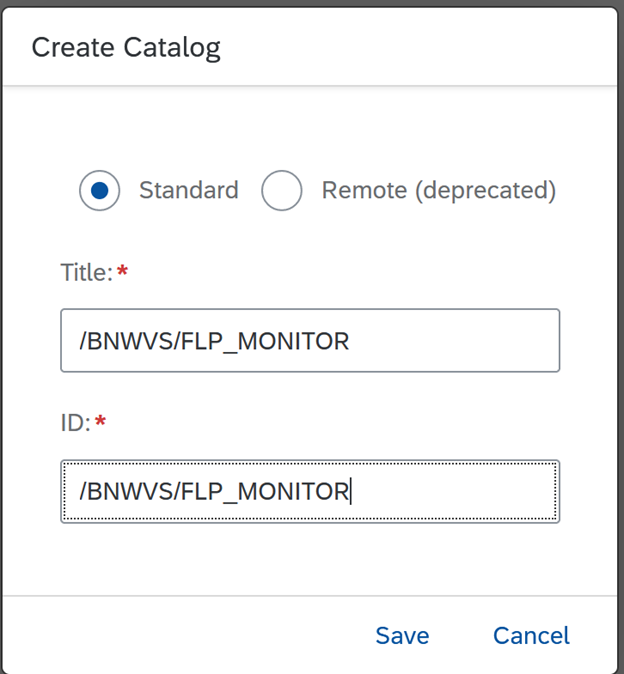Save the new catalog

402,636
